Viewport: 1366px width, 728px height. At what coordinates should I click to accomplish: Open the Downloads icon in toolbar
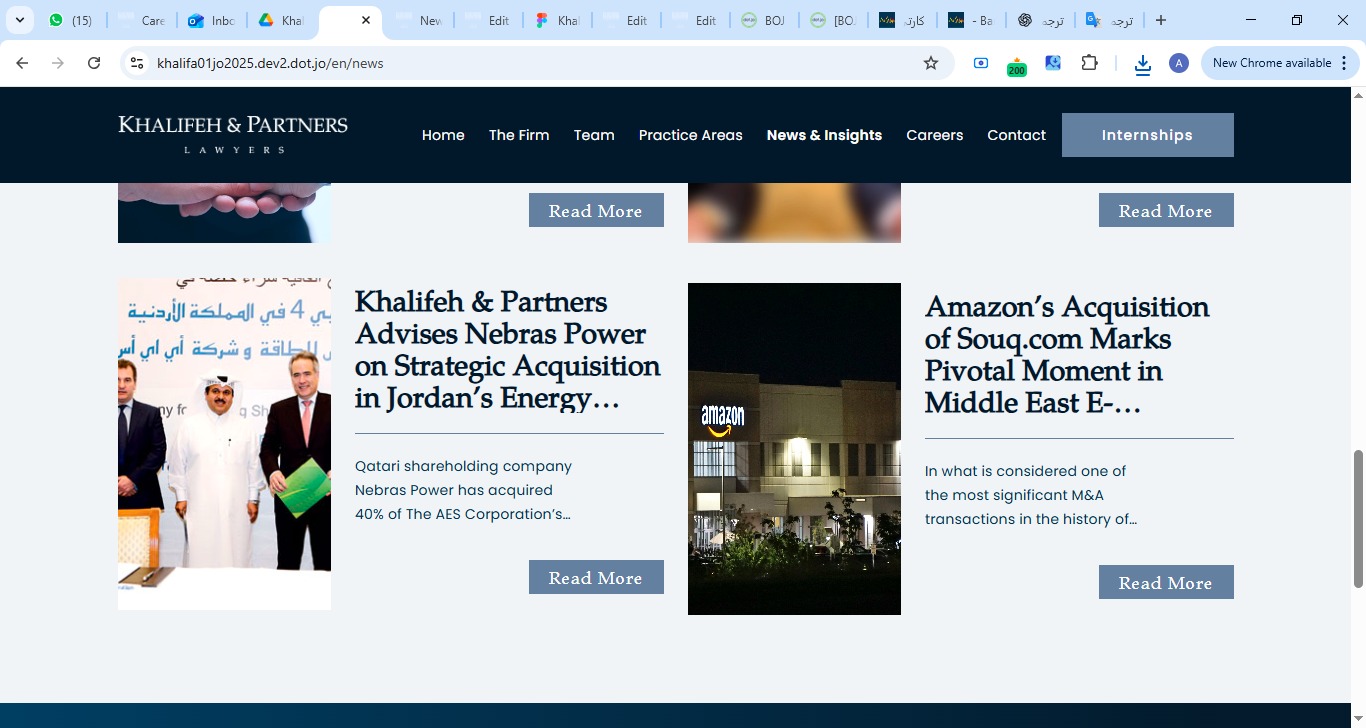point(1143,64)
